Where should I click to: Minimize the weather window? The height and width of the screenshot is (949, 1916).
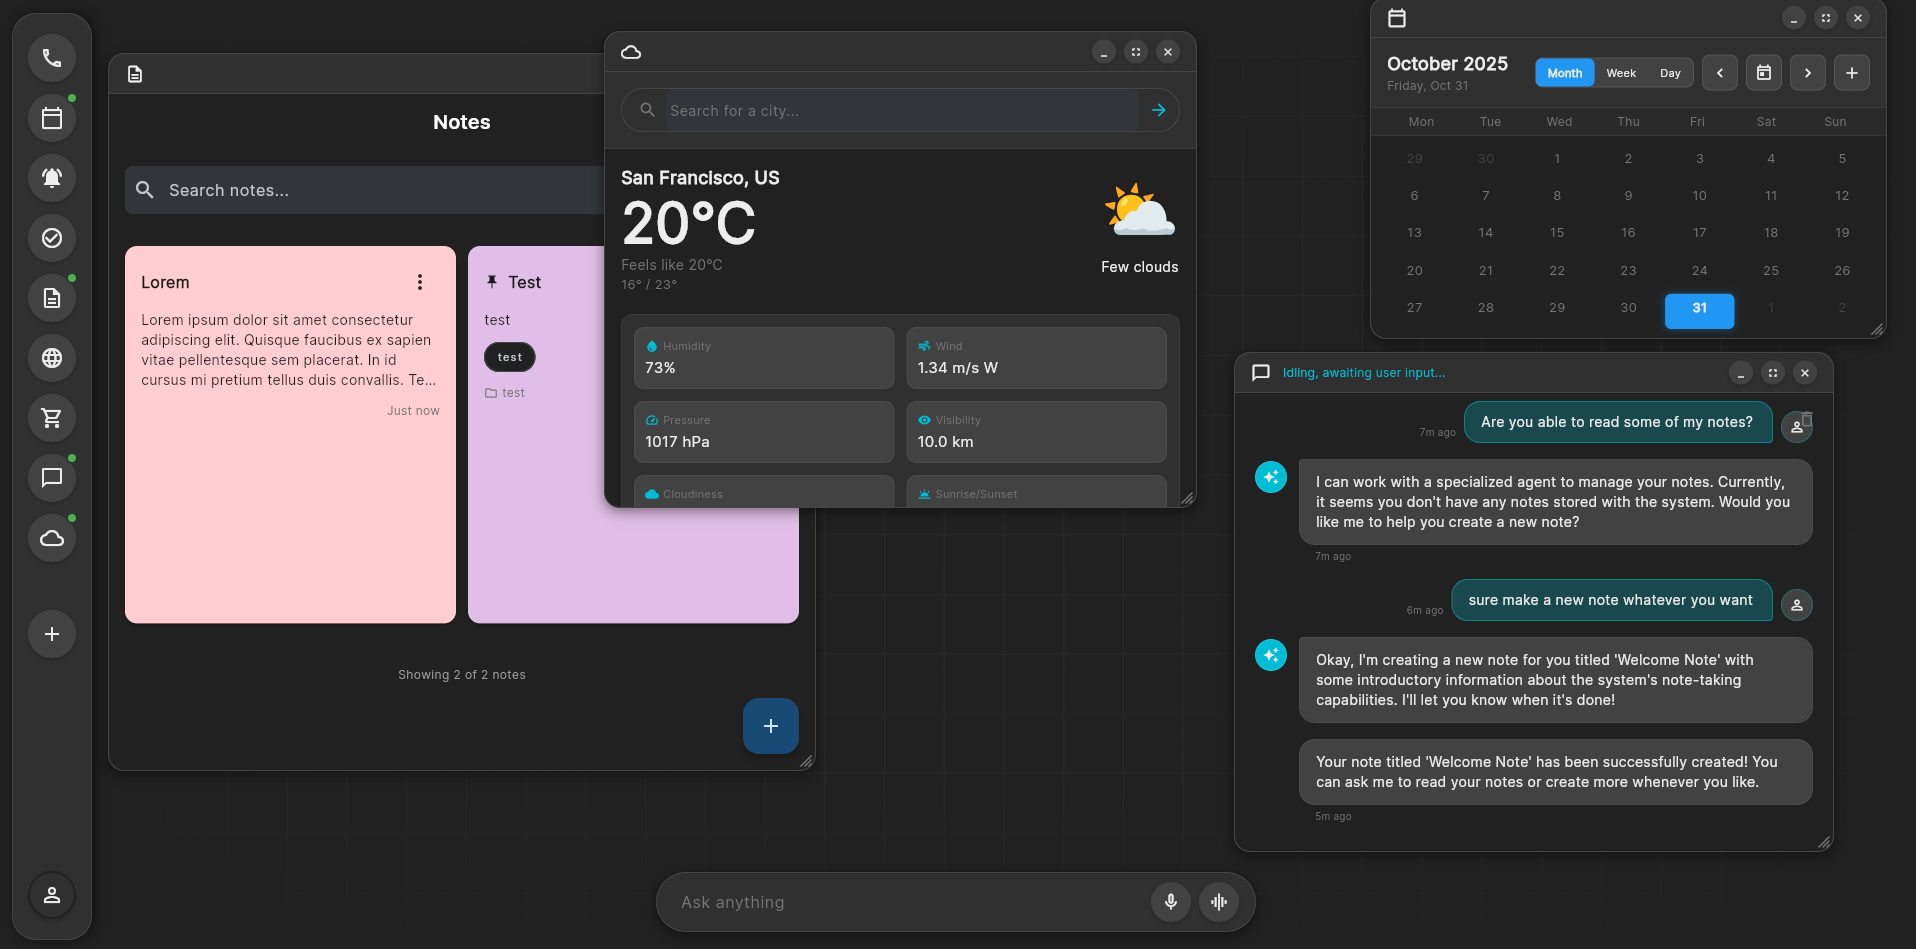click(1104, 52)
